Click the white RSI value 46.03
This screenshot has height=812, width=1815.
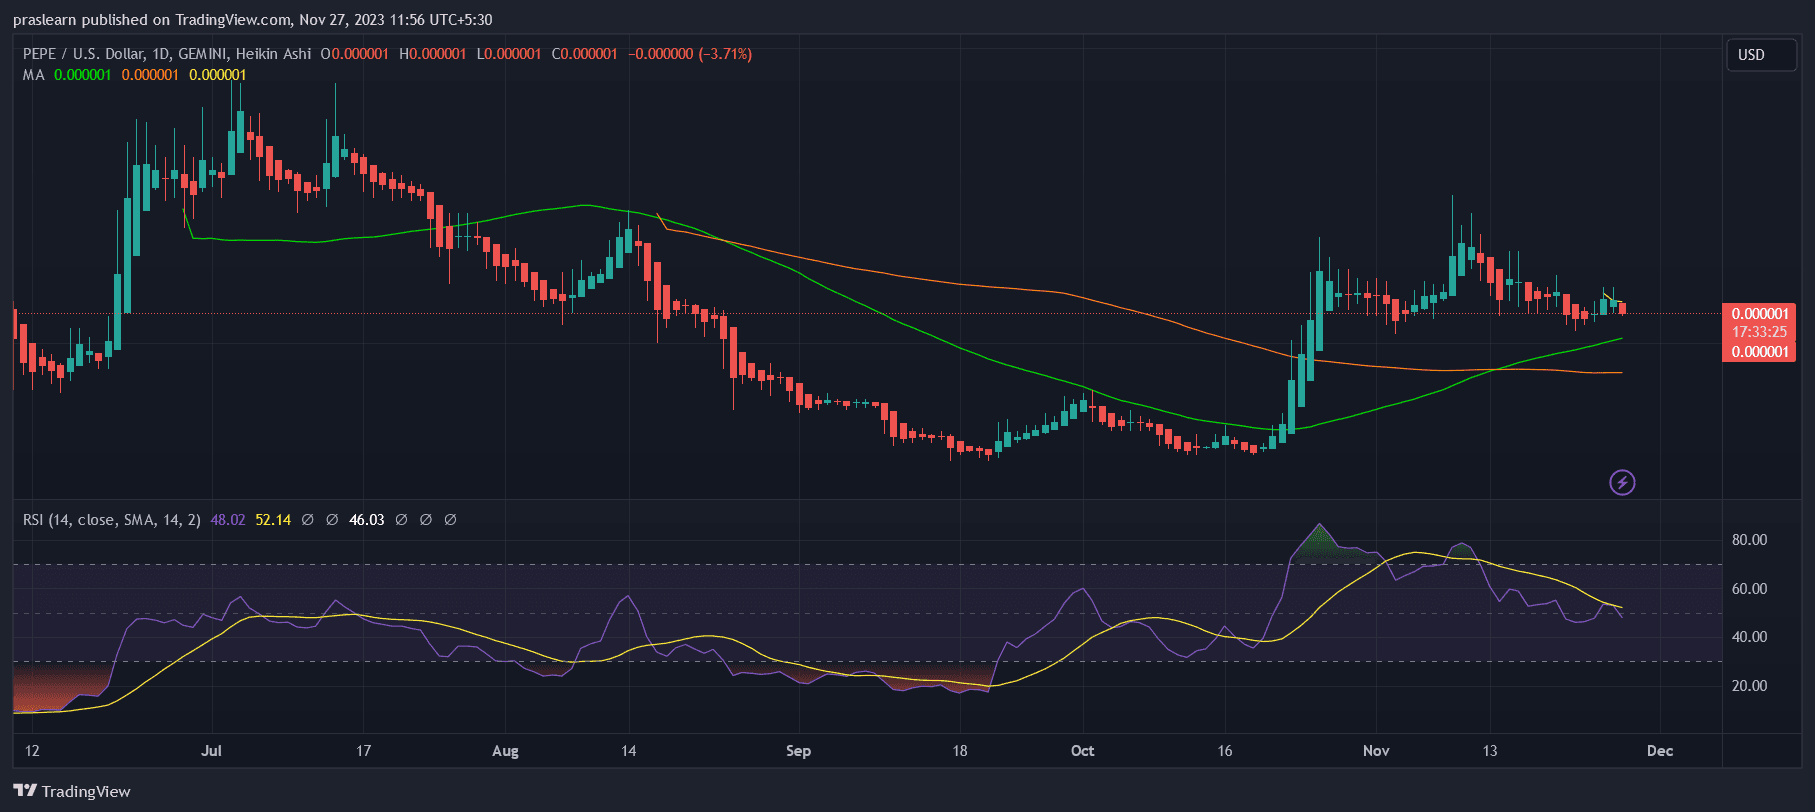pyautogui.click(x=367, y=520)
